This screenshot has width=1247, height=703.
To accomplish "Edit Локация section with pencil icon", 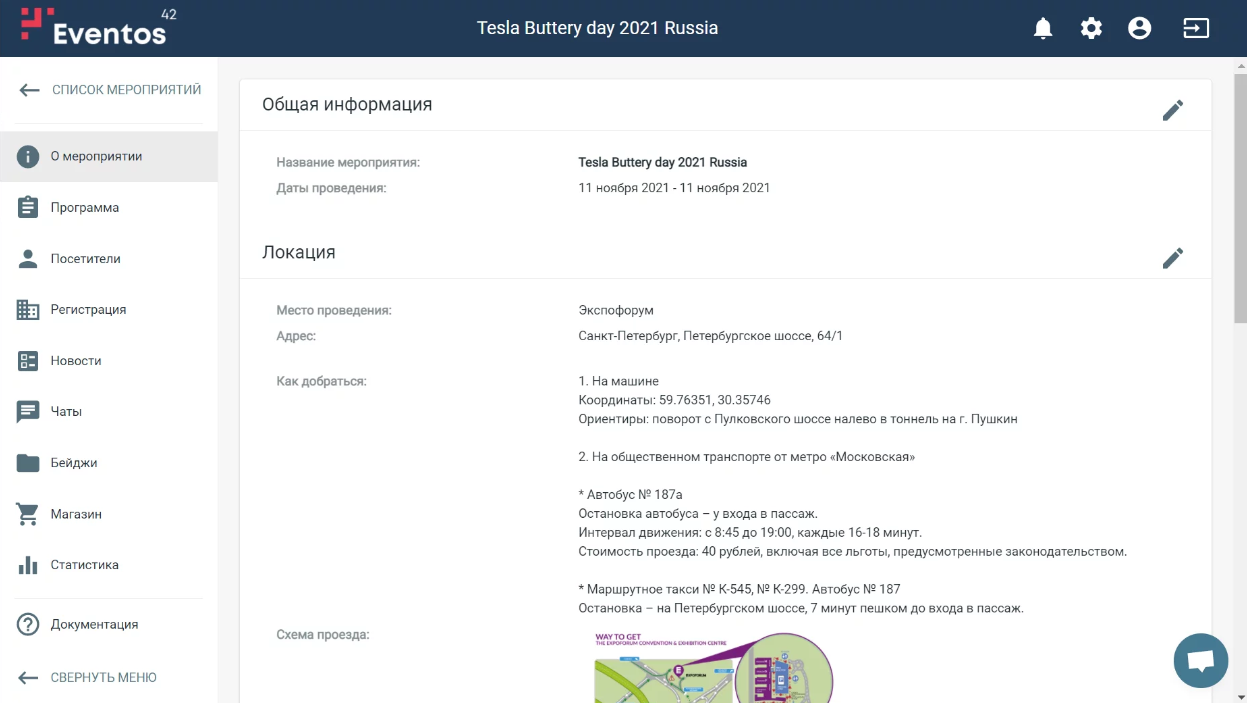I will click(1173, 258).
